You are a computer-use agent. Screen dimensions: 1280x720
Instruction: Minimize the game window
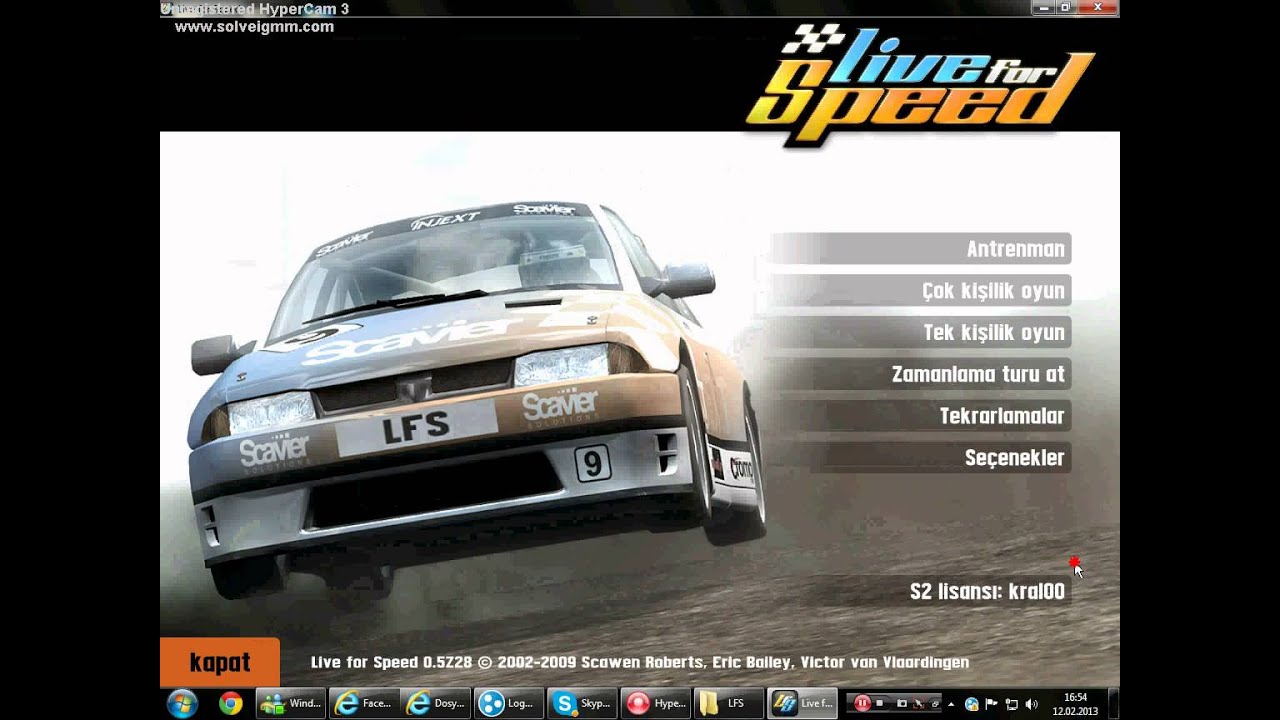pos(1042,7)
